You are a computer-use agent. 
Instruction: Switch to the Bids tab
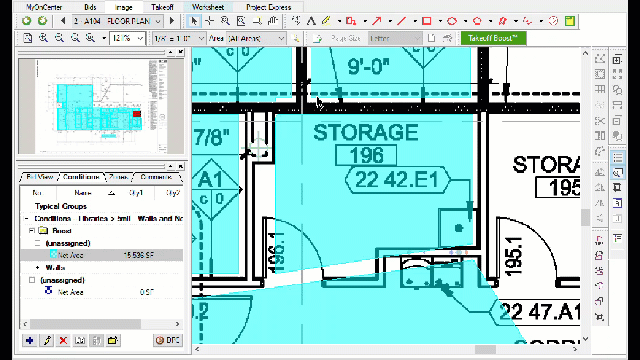click(x=90, y=7)
